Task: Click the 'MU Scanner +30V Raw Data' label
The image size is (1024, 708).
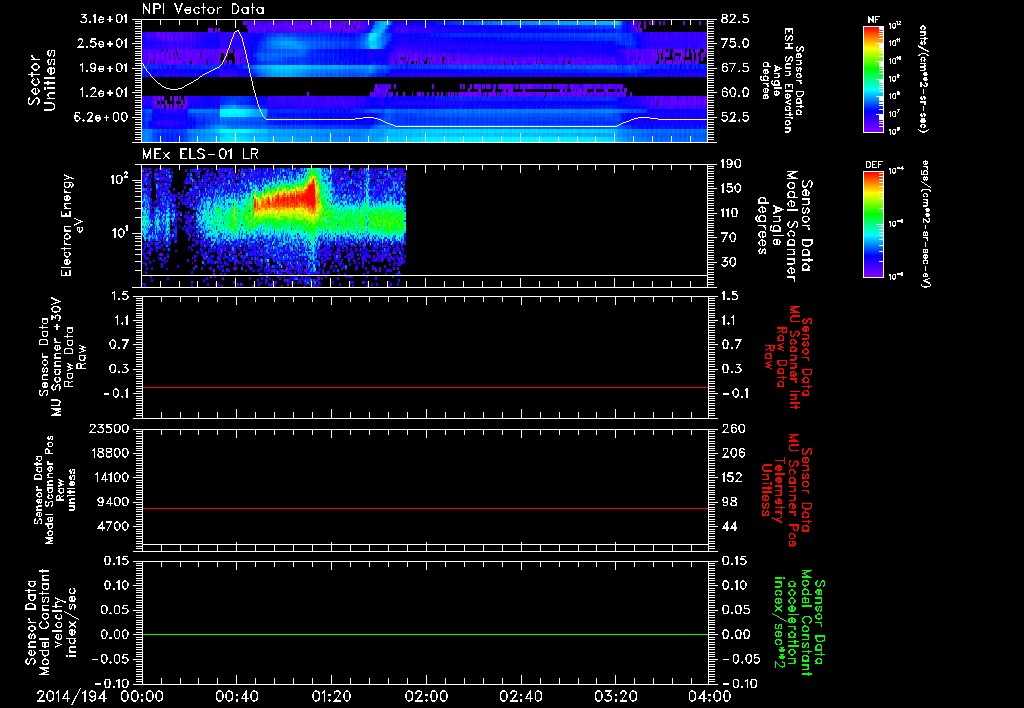Action: (62, 357)
